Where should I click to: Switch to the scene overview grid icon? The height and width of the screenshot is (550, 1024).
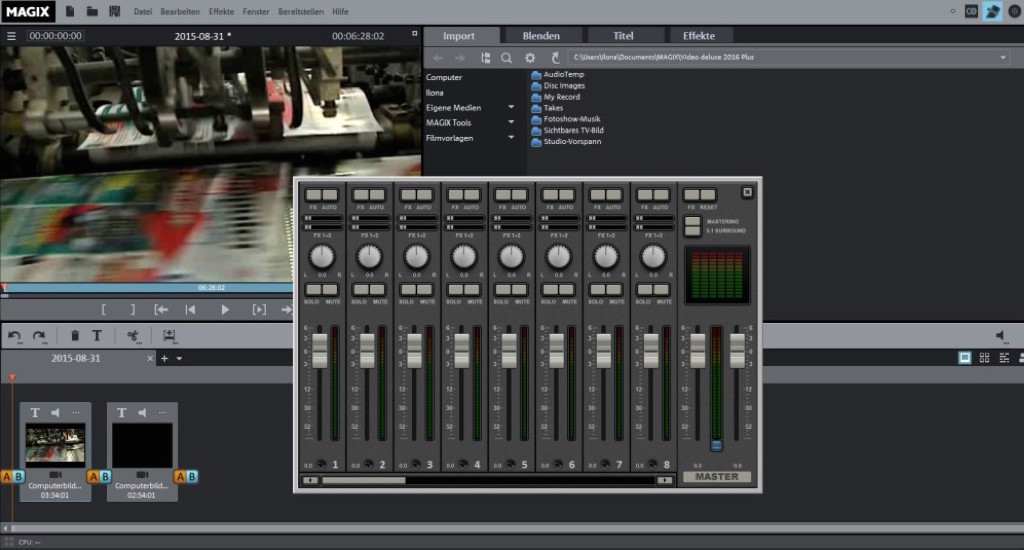pyautogui.click(x=984, y=358)
